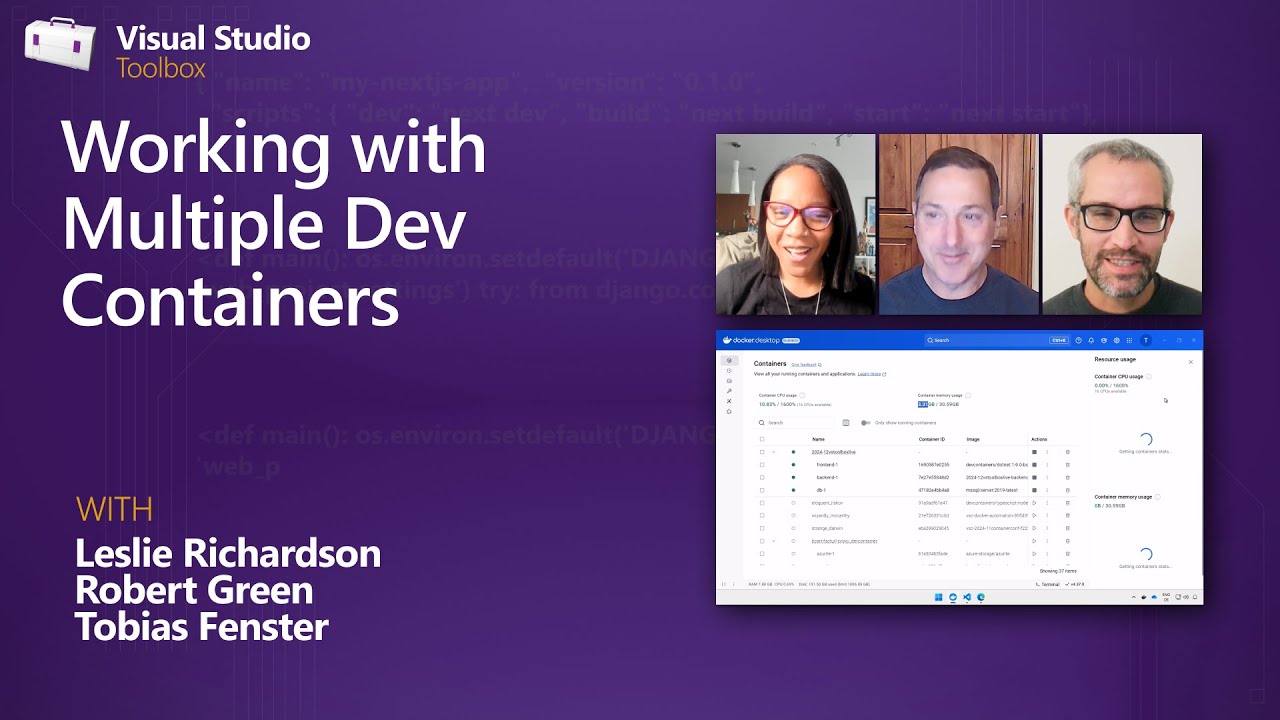This screenshot has width=1280, height=720.
Task: Stop the 2024-12vstoolboxlive container group
Action: point(1034,452)
